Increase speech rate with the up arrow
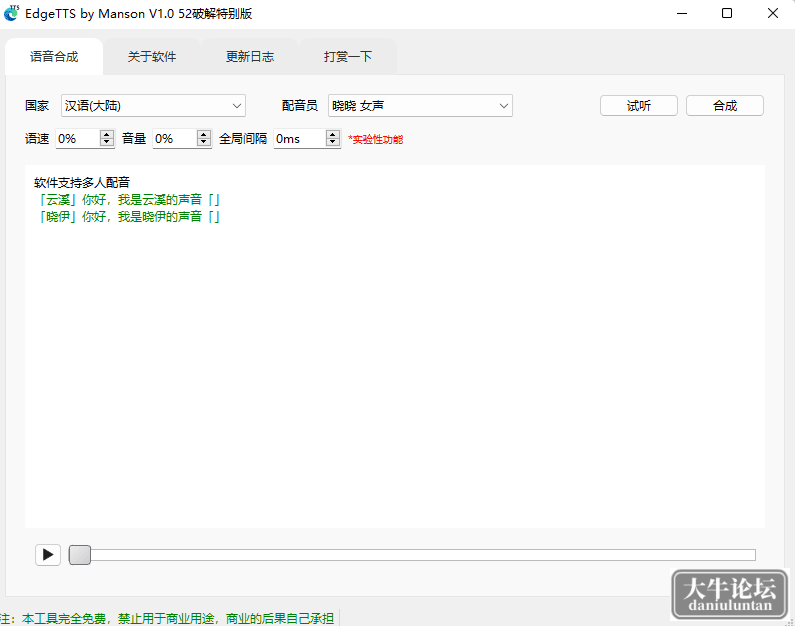Image resolution: width=795 pixels, height=626 pixels. (106, 134)
